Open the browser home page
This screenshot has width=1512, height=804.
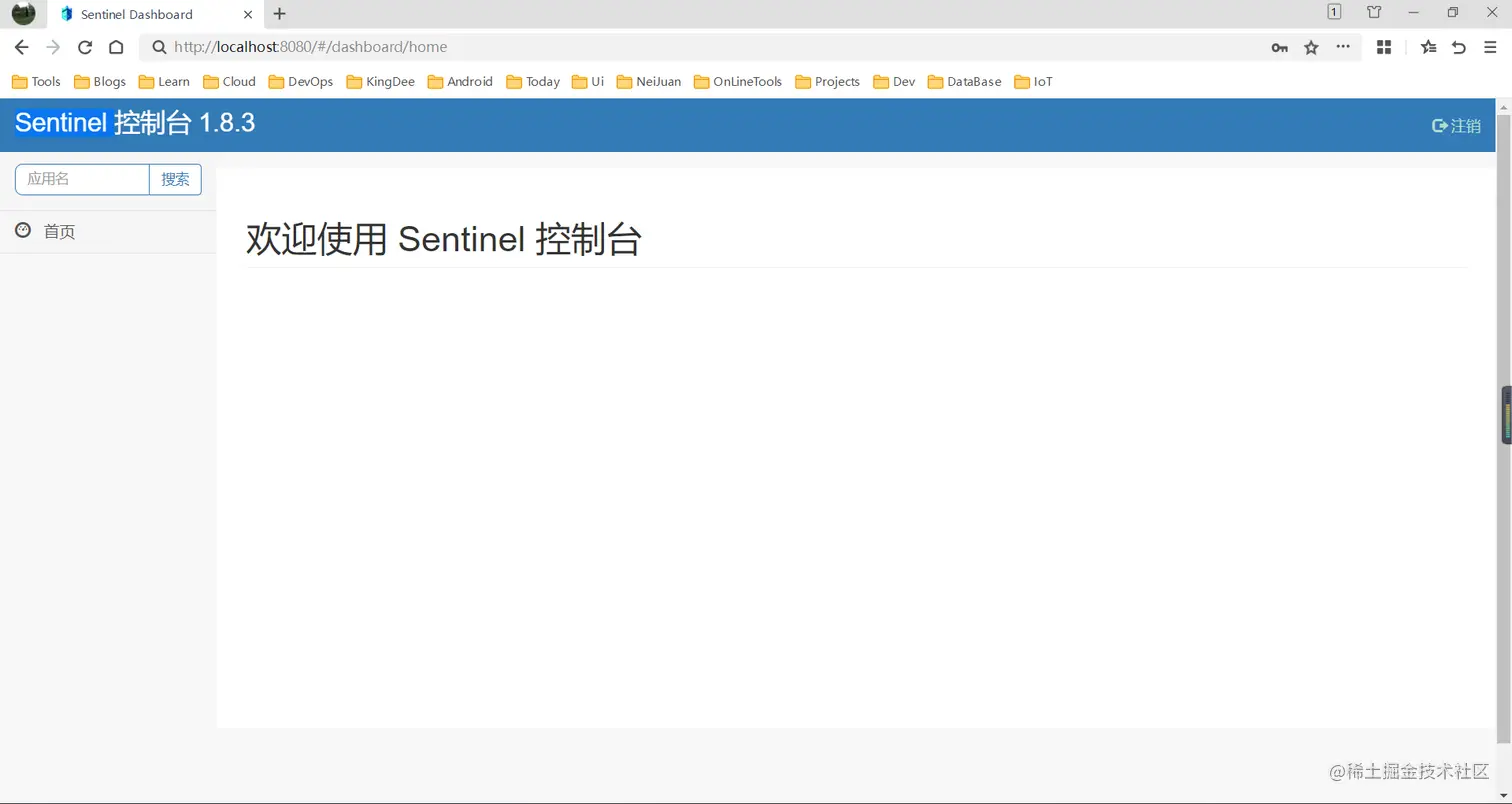(x=116, y=47)
